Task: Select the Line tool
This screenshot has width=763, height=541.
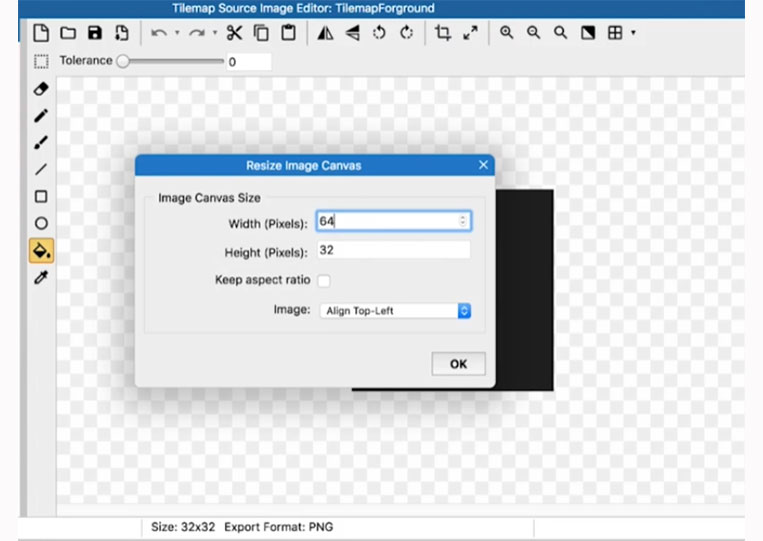Action: (41, 169)
